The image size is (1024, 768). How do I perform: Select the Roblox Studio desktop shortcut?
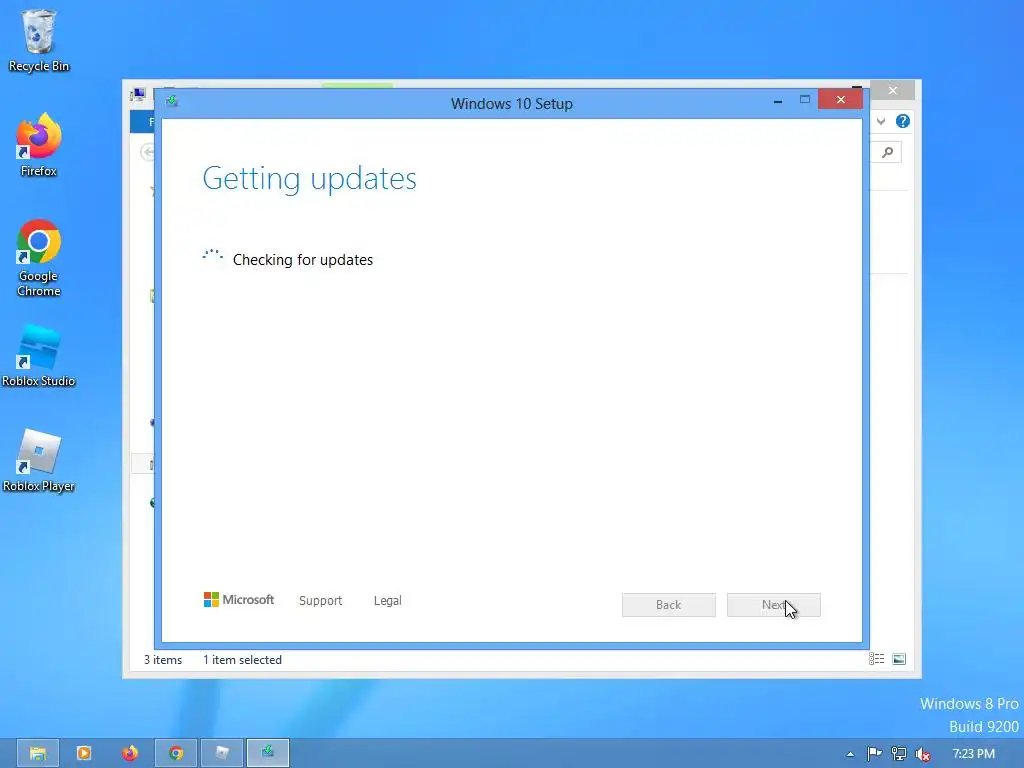[x=39, y=356]
